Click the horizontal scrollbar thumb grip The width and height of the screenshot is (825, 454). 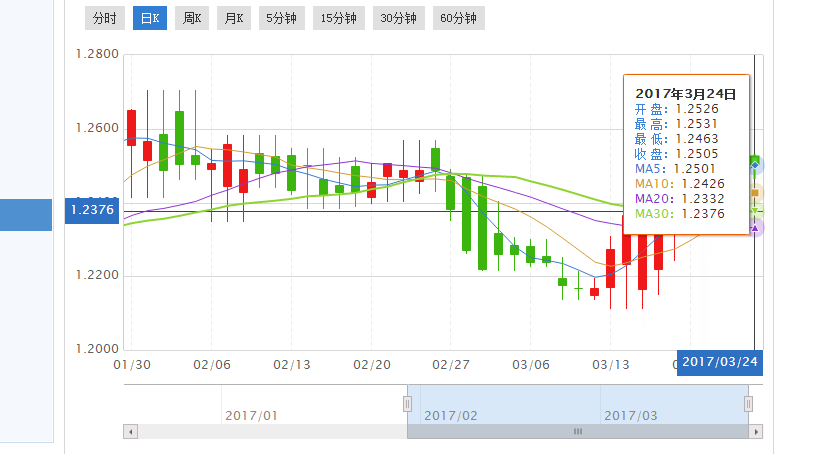(x=577, y=431)
